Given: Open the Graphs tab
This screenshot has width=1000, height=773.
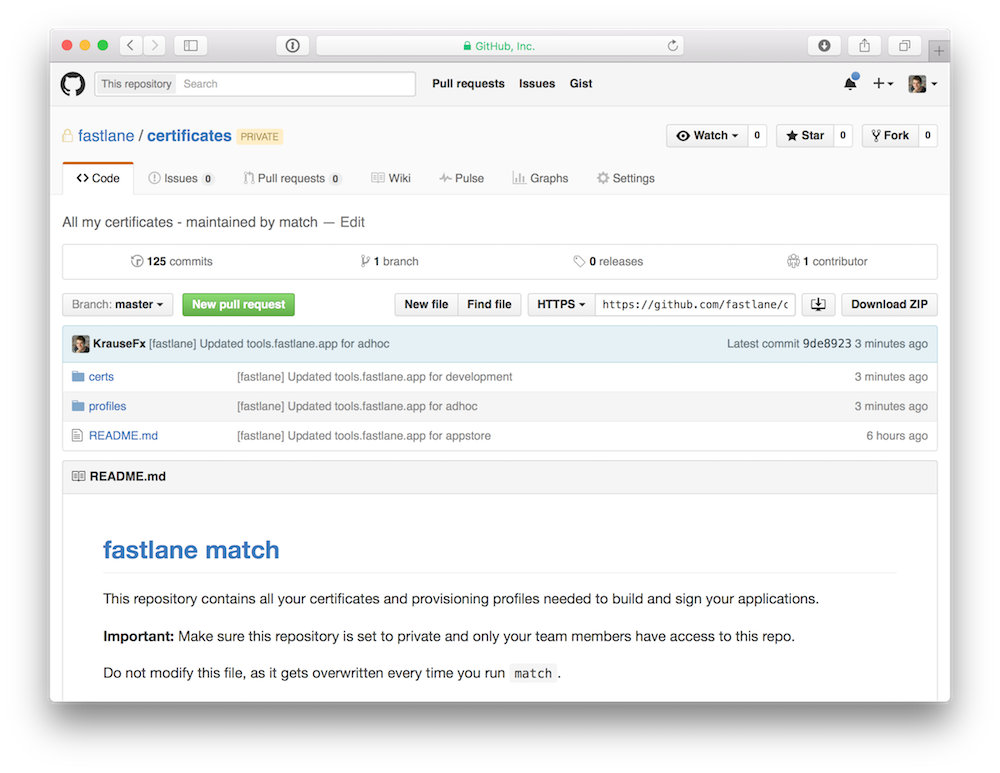Looking at the screenshot, I should click(540, 178).
